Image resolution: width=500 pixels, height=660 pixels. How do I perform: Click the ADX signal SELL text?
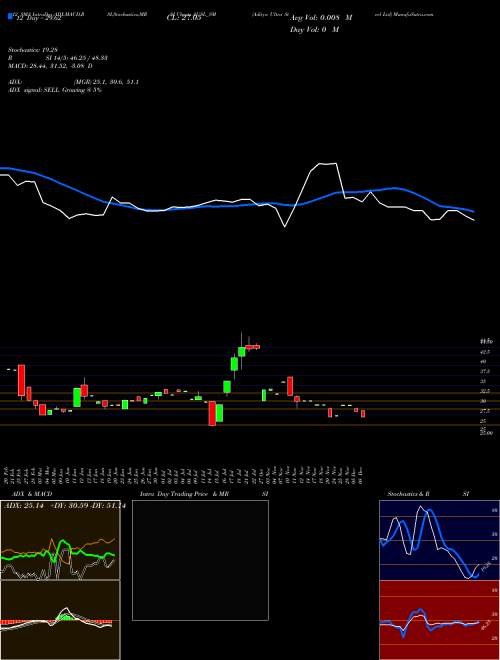tap(55, 90)
